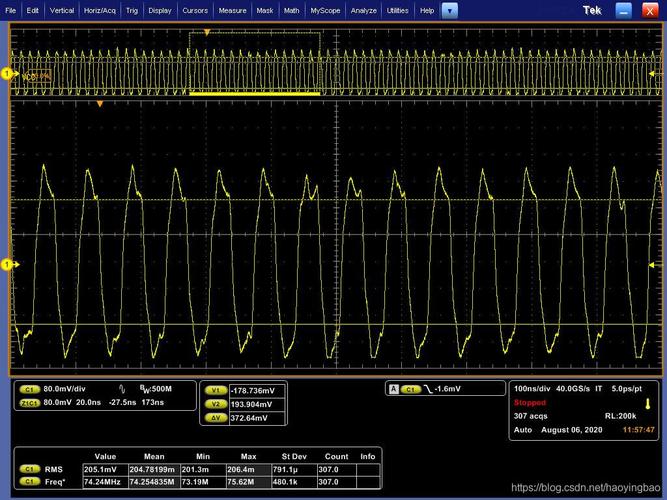
Task: Click the 80.0mV/div scale readout
Action: [x=64, y=389]
